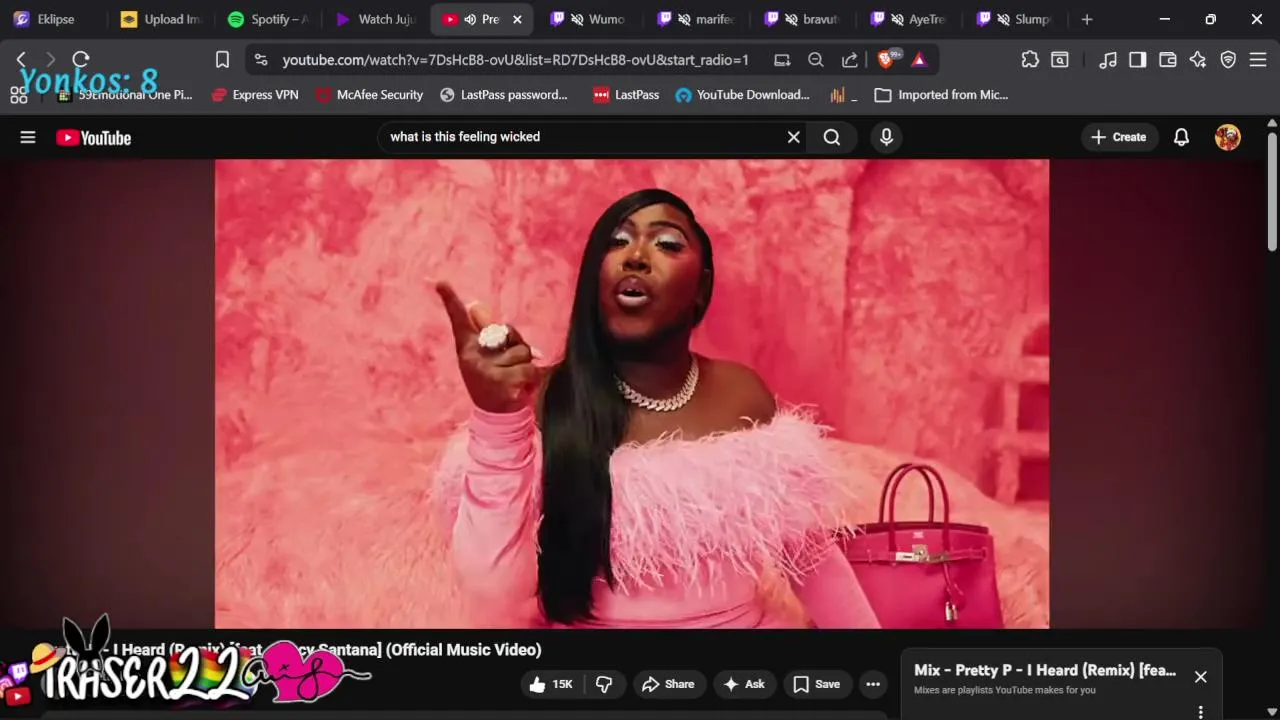1280x720 pixels.
Task: Open more actions three-dot button
Action: click(x=873, y=684)
